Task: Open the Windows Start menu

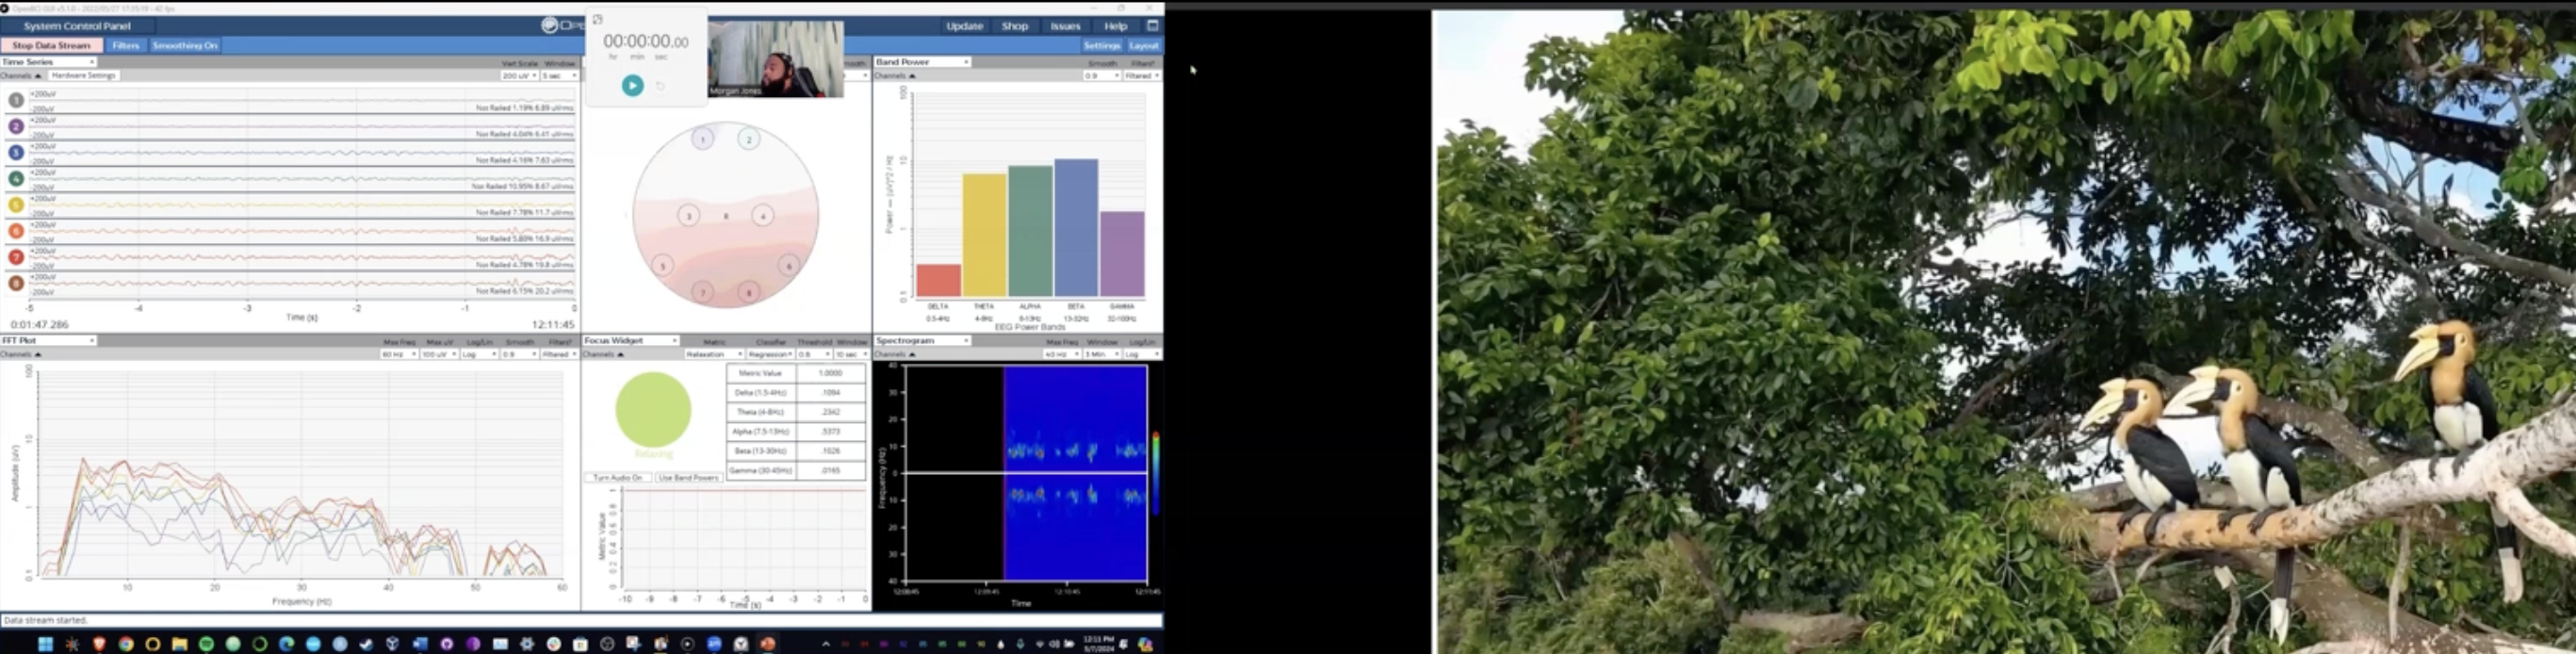Action: (45, 644)
